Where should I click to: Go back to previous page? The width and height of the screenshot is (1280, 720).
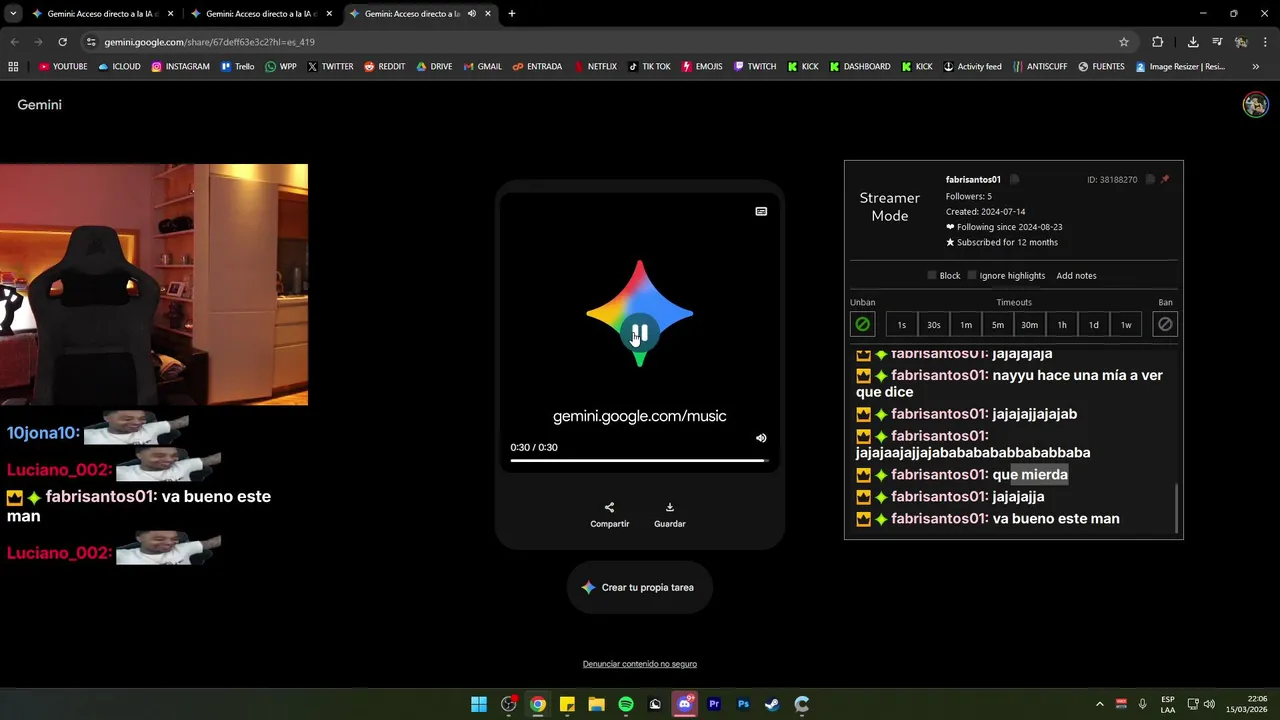click(14, 42)
